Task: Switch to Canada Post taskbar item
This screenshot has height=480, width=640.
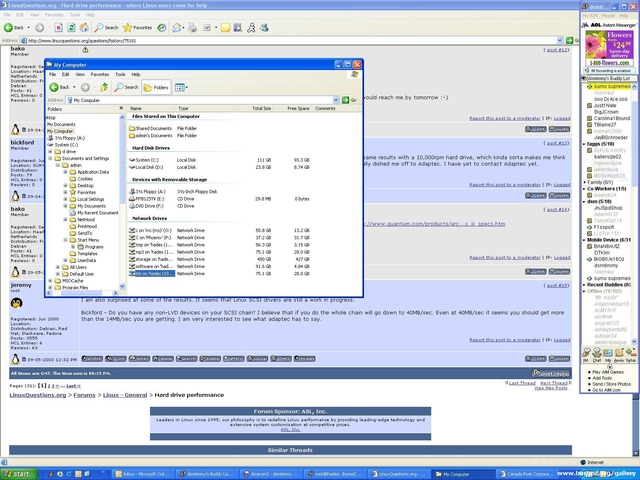Action: [x=526, y=474]
